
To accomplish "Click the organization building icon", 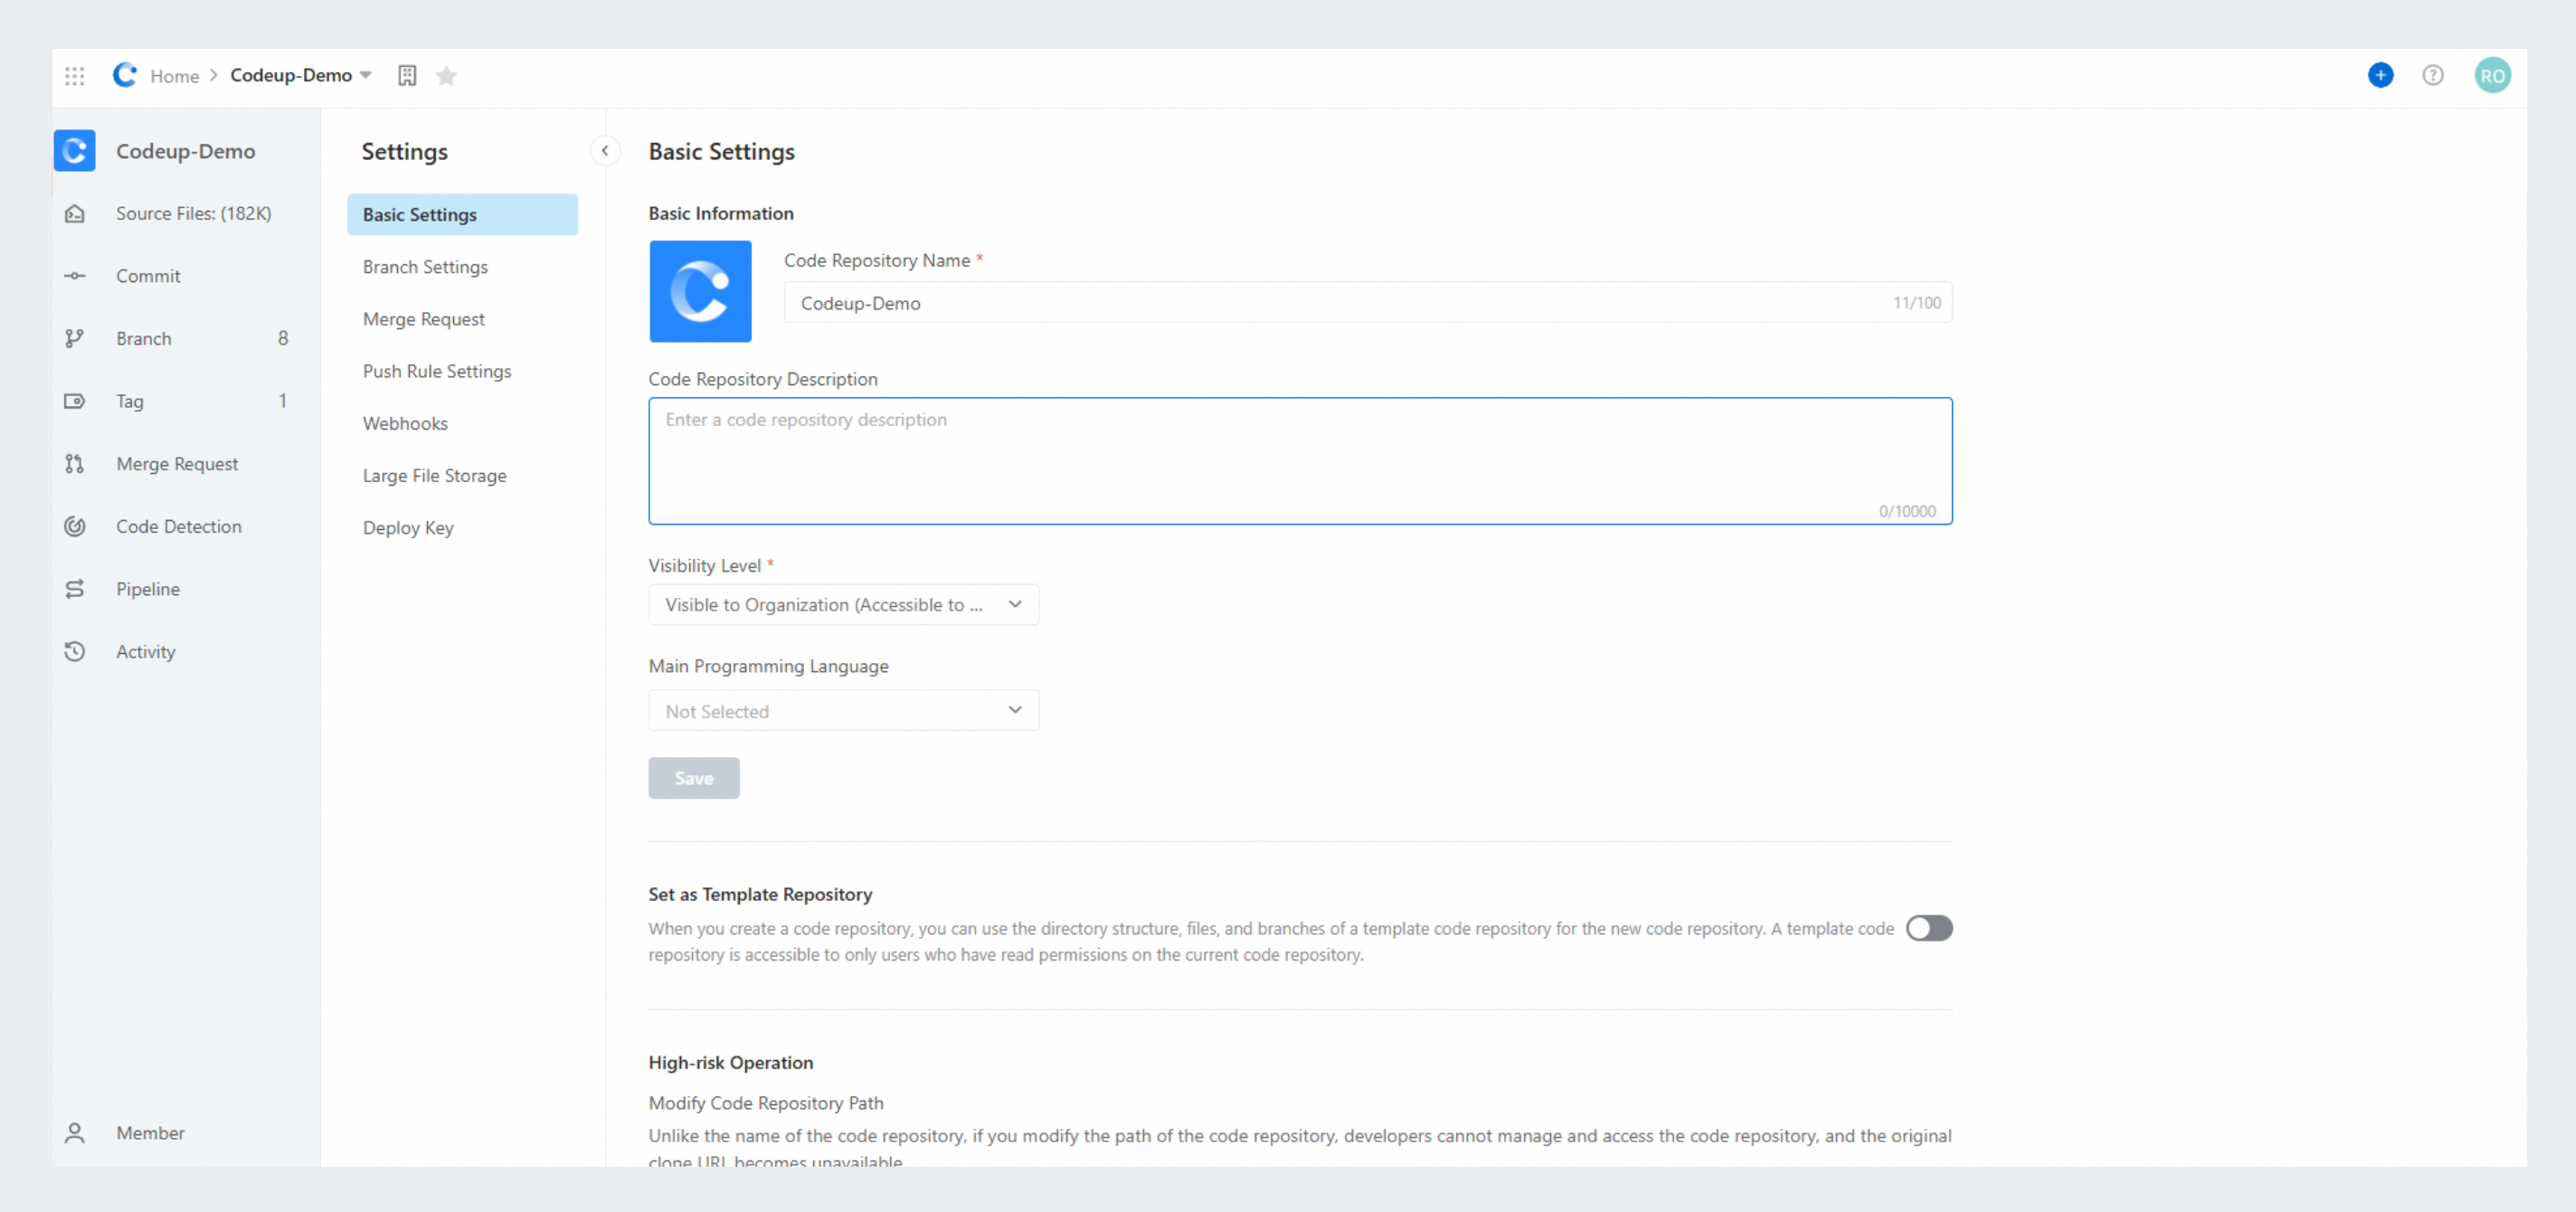I will click(407, 76).
